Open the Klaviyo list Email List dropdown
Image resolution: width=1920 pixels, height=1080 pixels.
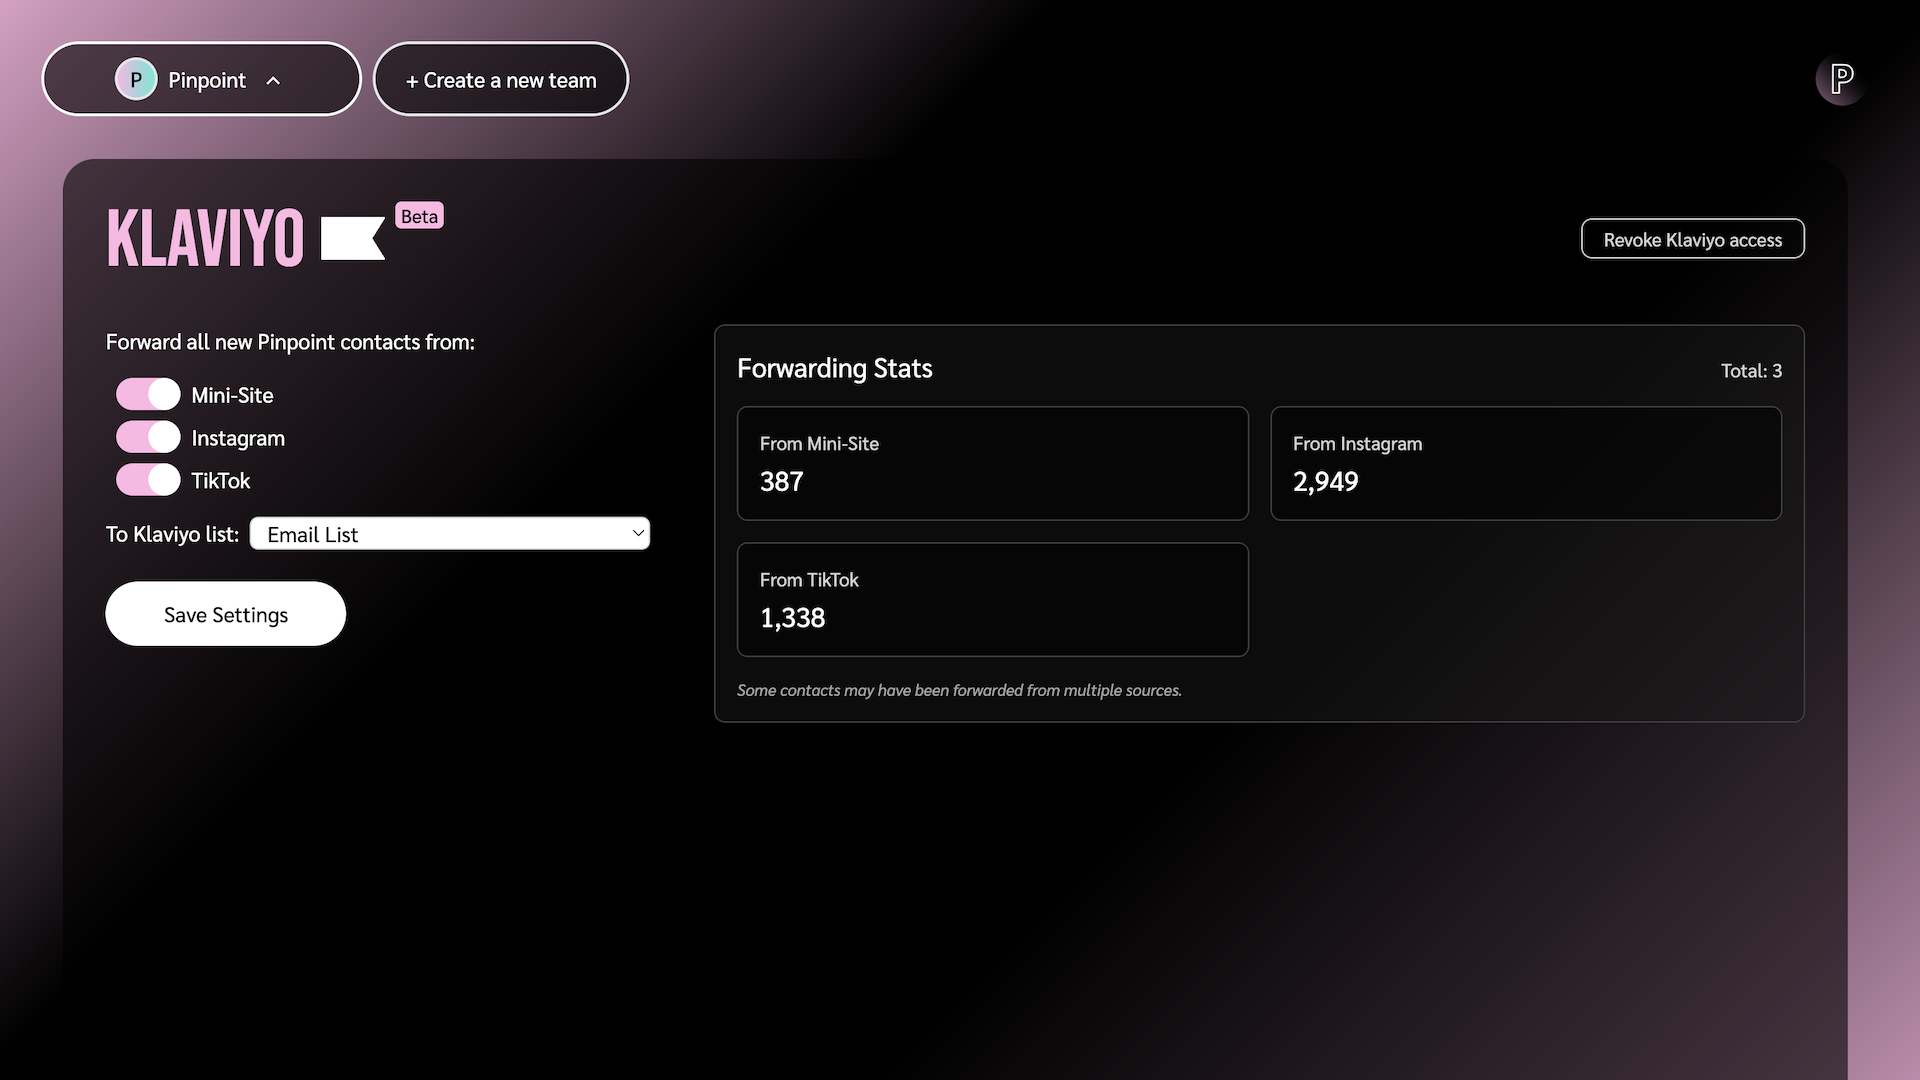coord(450,534)
